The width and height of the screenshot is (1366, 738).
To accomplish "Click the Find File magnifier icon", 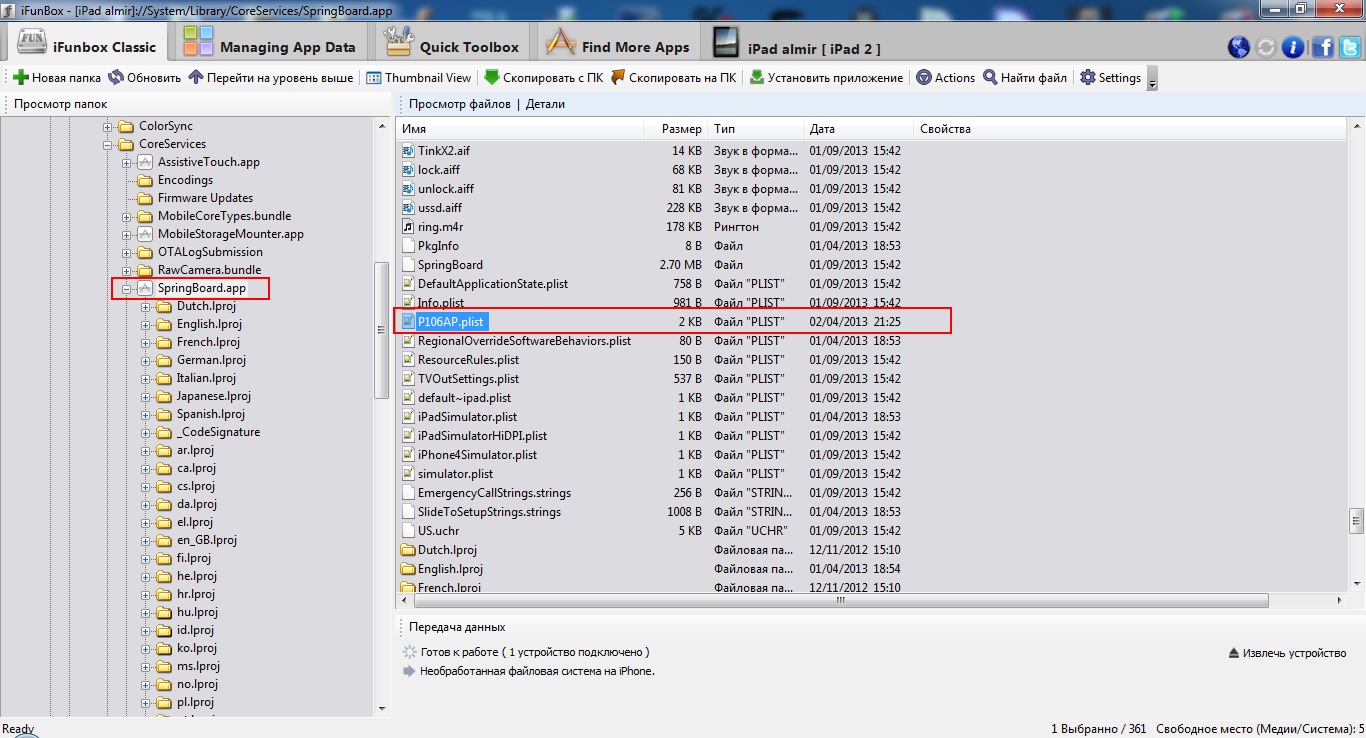I will pyautogui.click(x=990, y=77).
